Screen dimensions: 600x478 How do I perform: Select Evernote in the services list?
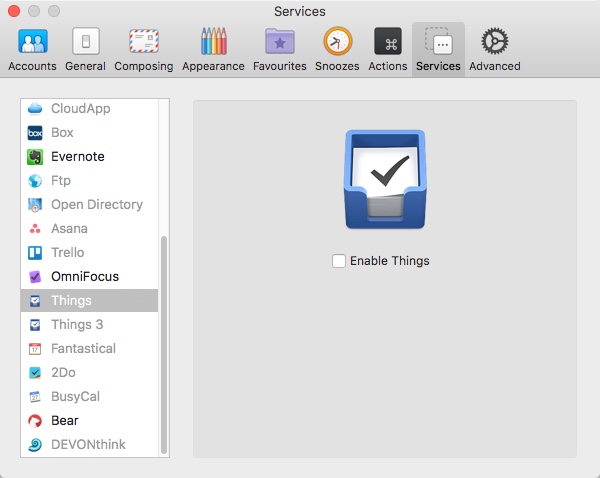tap(90, 157)
